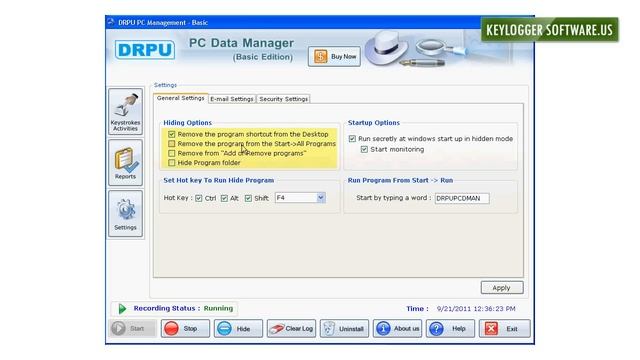Viewport: 640px width, 360px height.
Task: Open Keystrokes Activities panel
Action: [x=125, y=111]
